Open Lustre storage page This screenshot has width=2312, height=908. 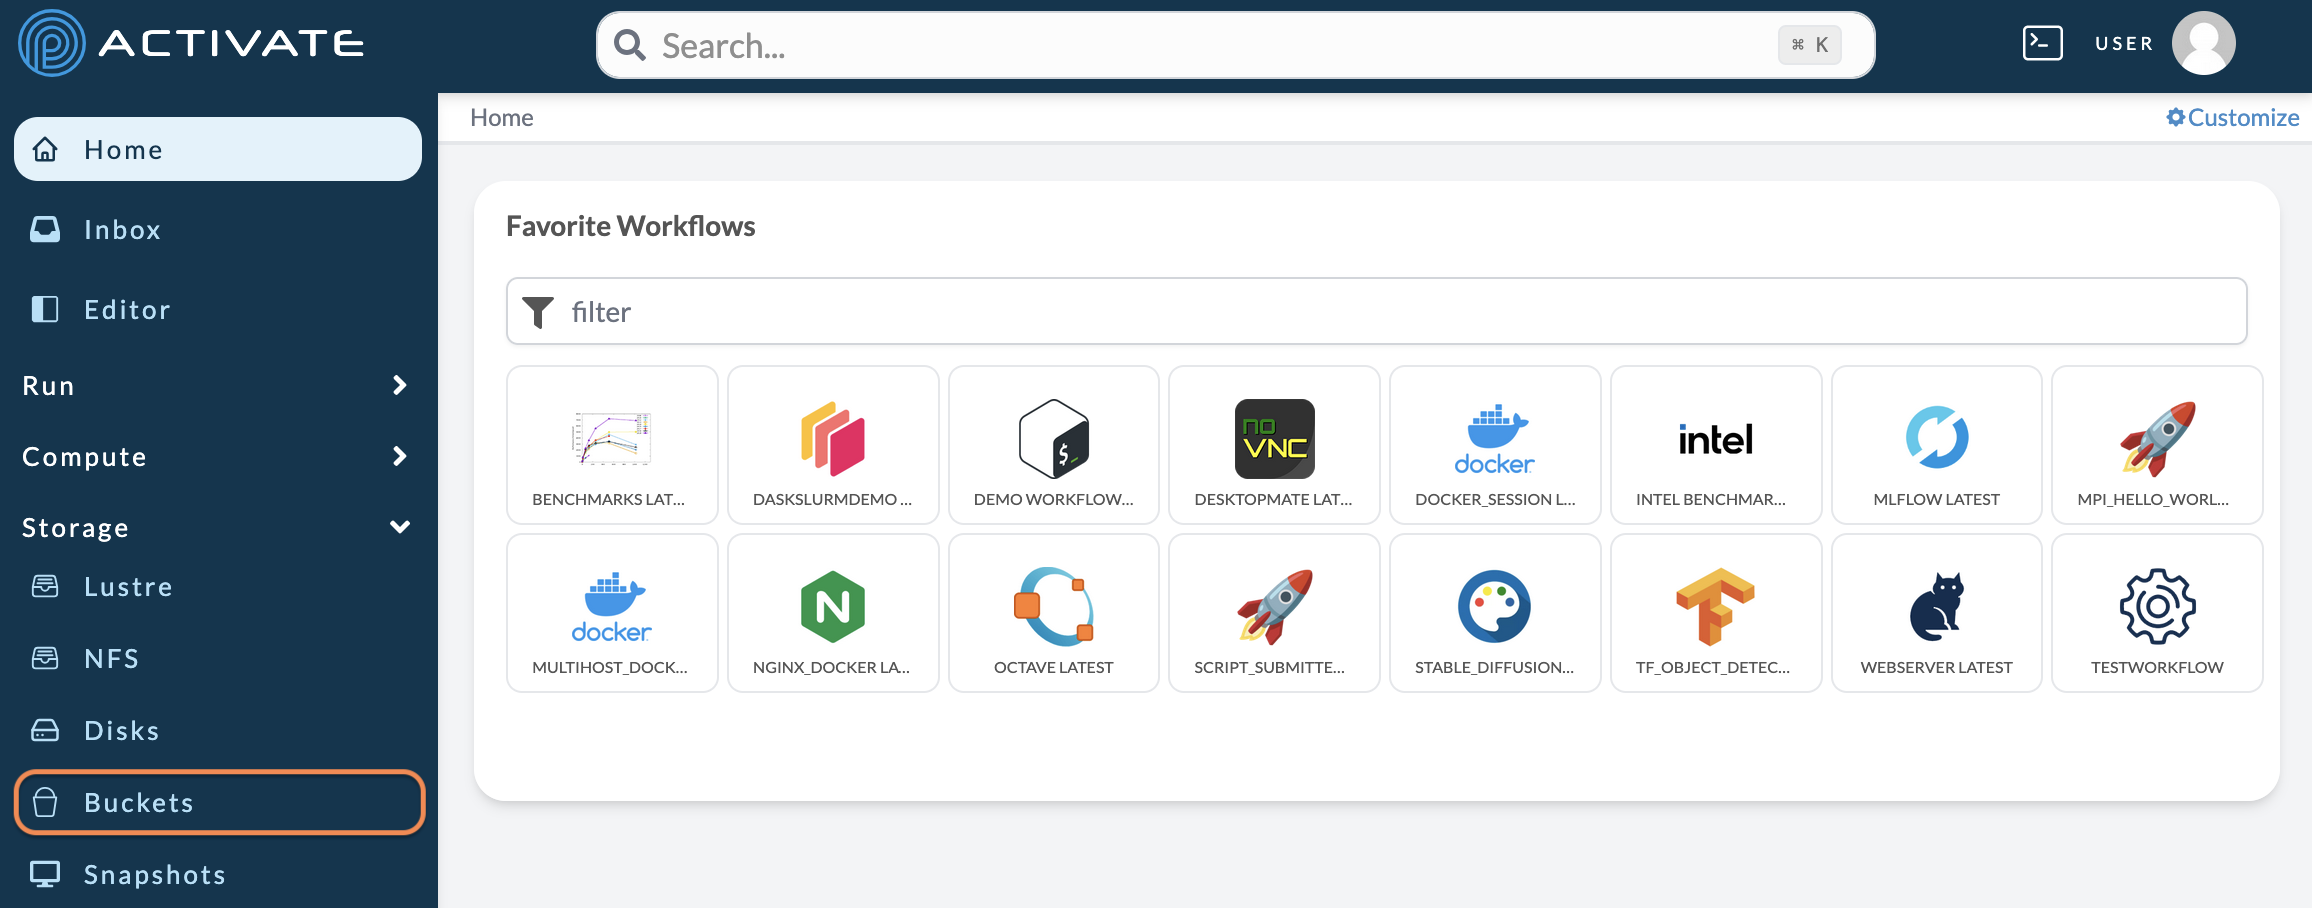click(218, 586)
